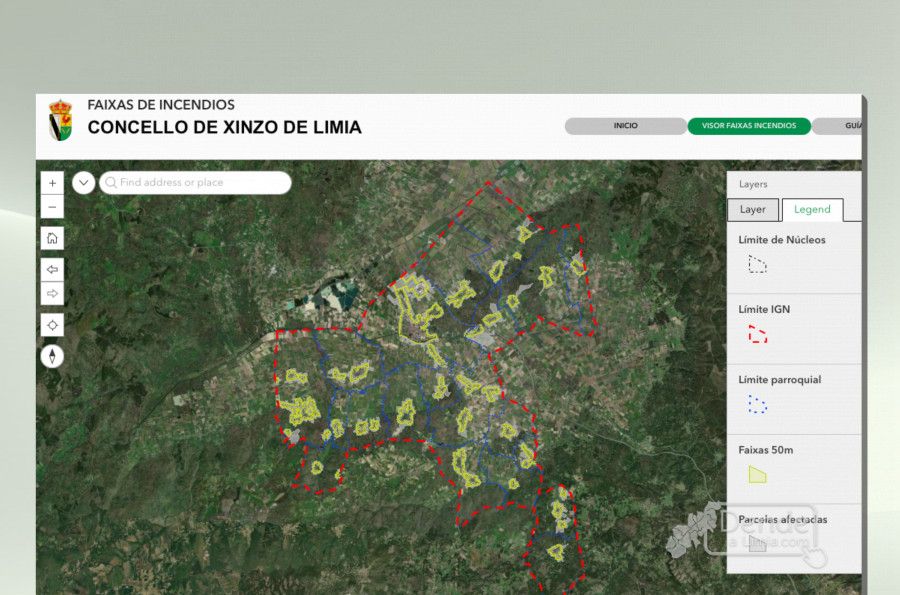The image size is (900, 595).
Task: Click the 'Layers' panel title
Action: point(753,184)
